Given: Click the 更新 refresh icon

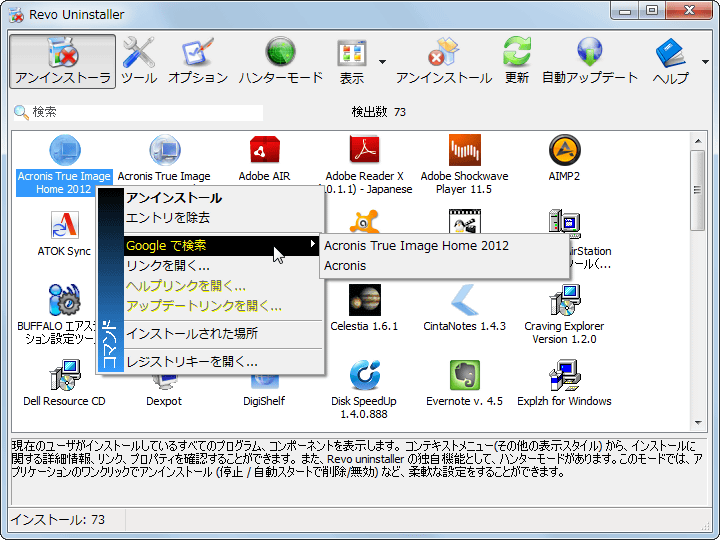Looking at the screenshot, I should coord(517,61).
